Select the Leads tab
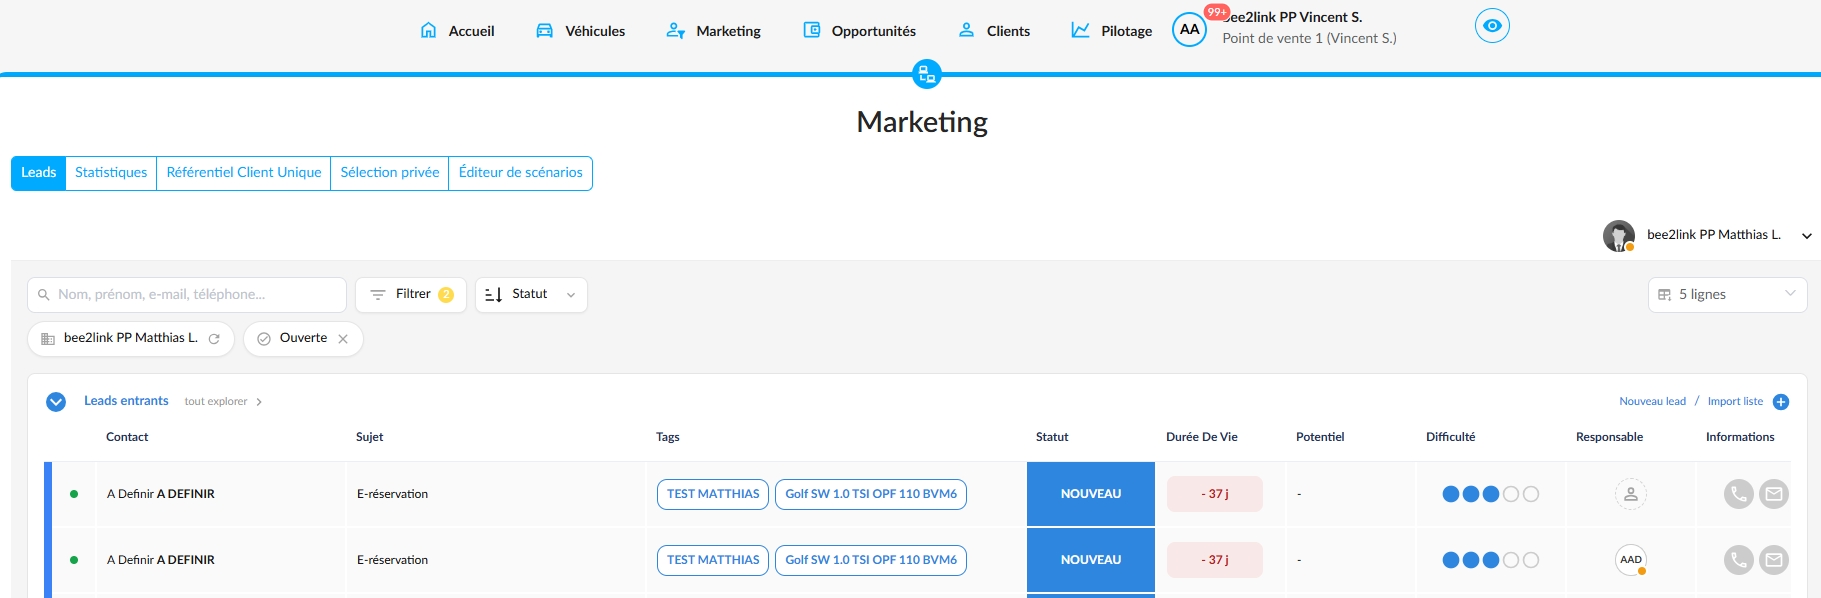 (38, 173)
